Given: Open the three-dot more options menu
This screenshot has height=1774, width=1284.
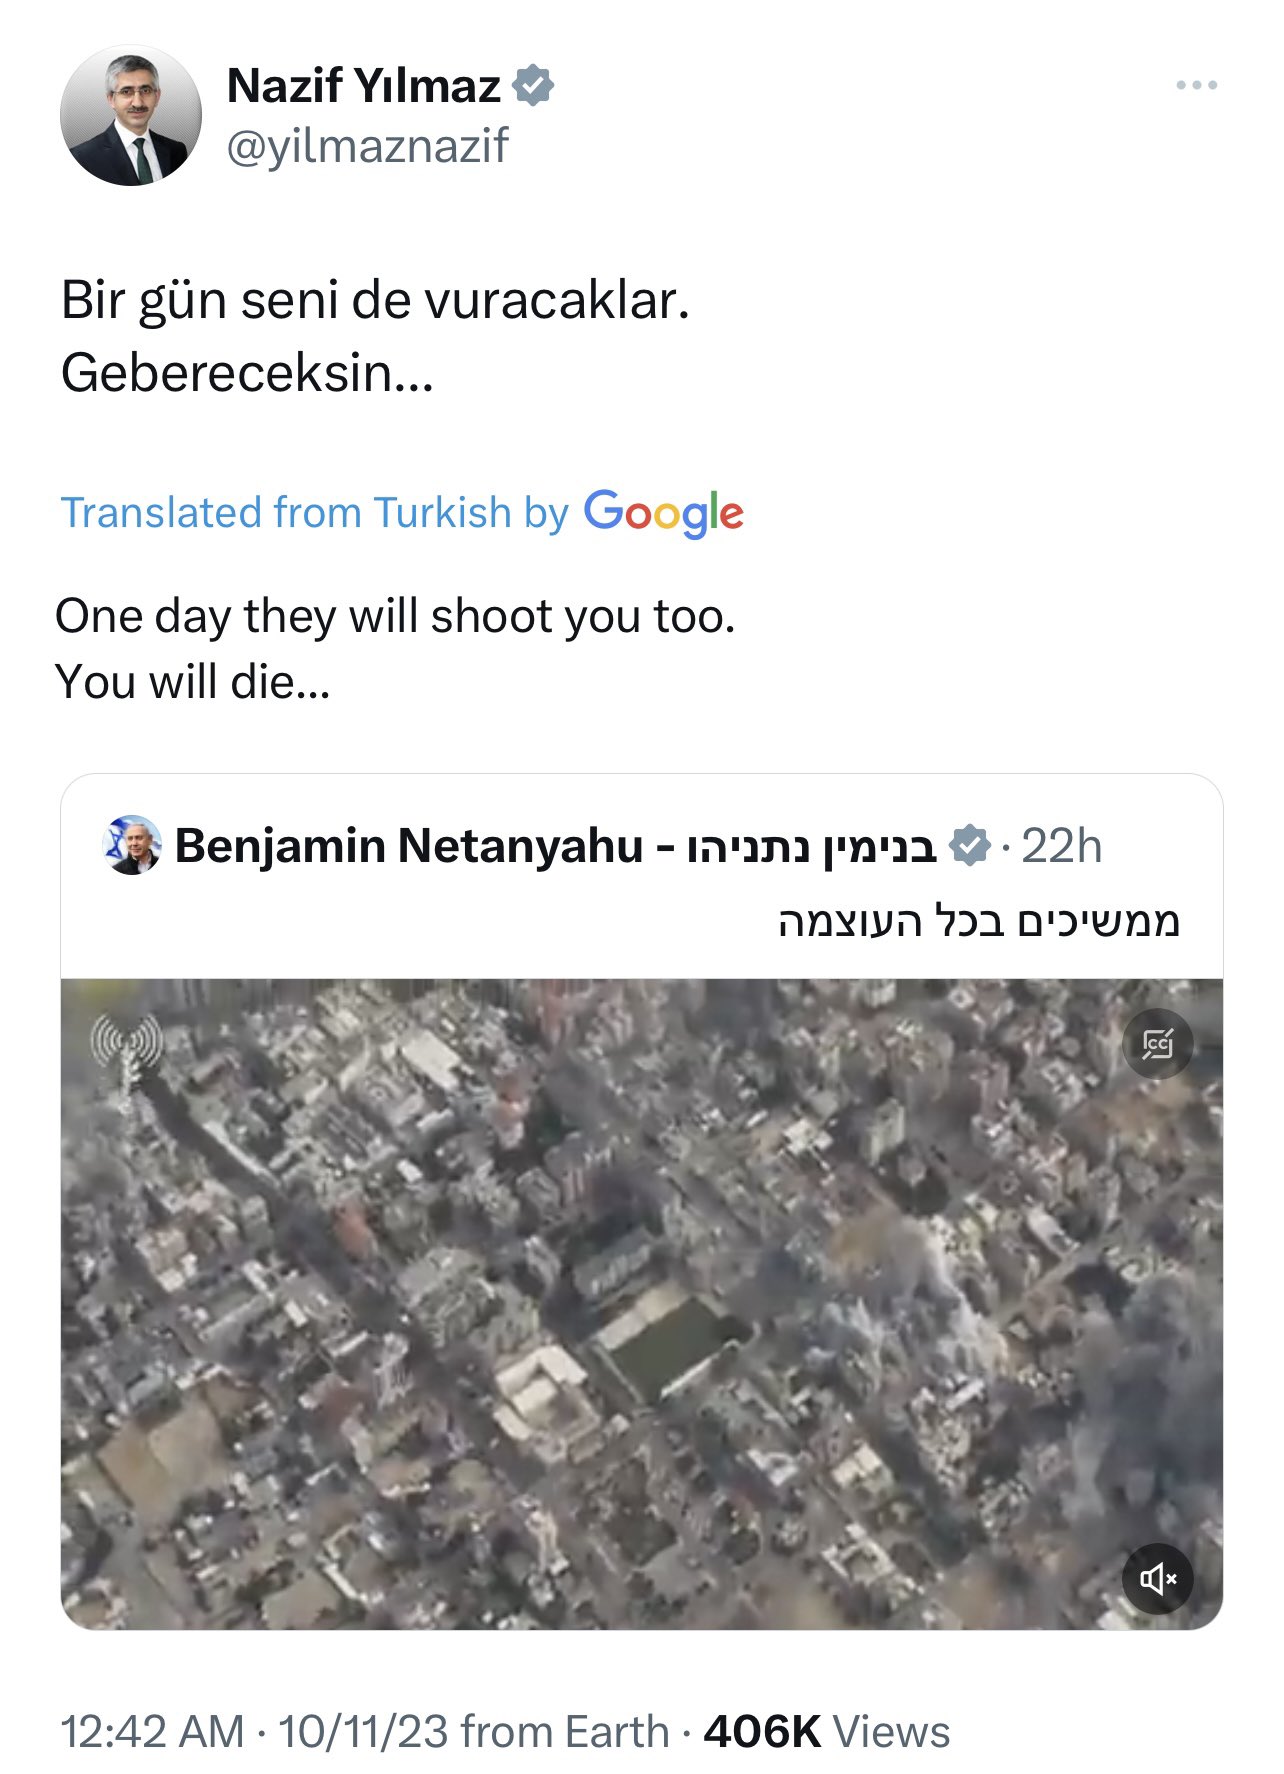Looking at the screenshot, I should (x=1196, y=86).
